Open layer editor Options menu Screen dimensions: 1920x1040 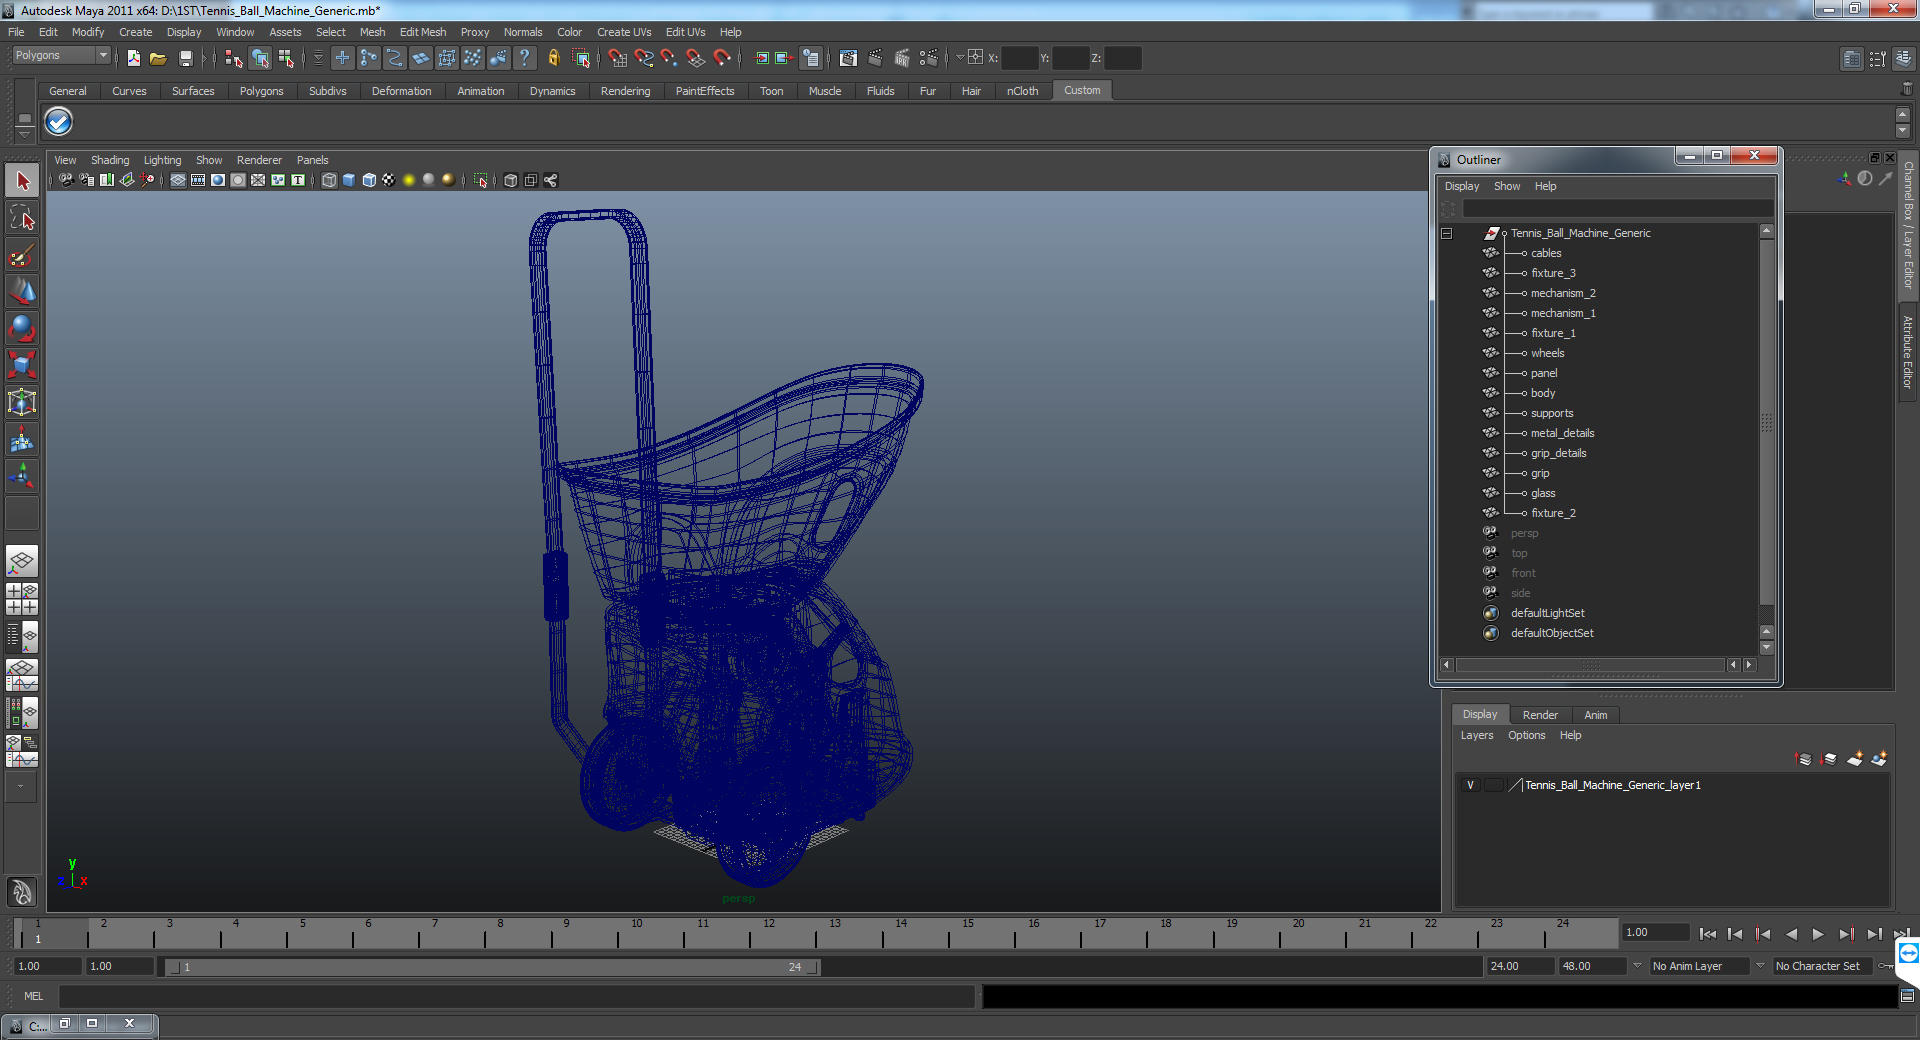pyautogui.click(x=1526, y=735)
